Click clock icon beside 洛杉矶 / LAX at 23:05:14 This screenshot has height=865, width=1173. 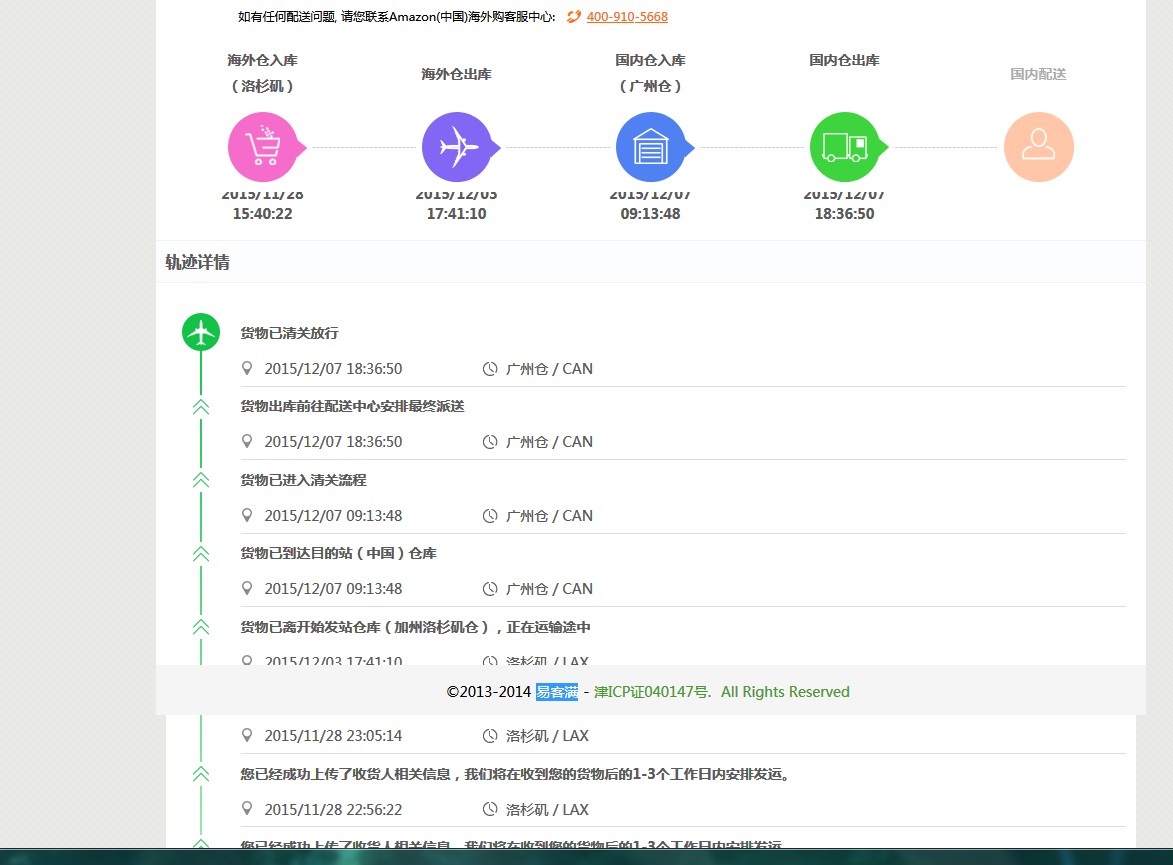(490, 736)
